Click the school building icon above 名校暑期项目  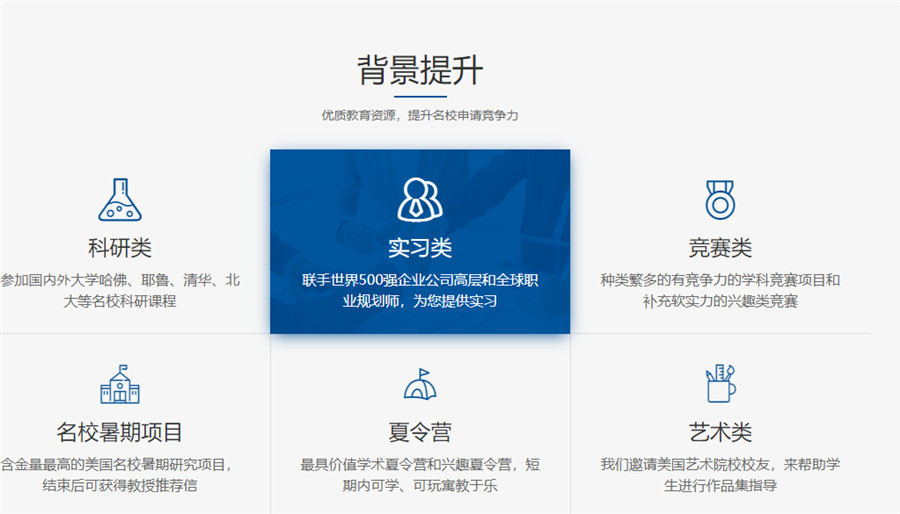[x=120, y=384]
